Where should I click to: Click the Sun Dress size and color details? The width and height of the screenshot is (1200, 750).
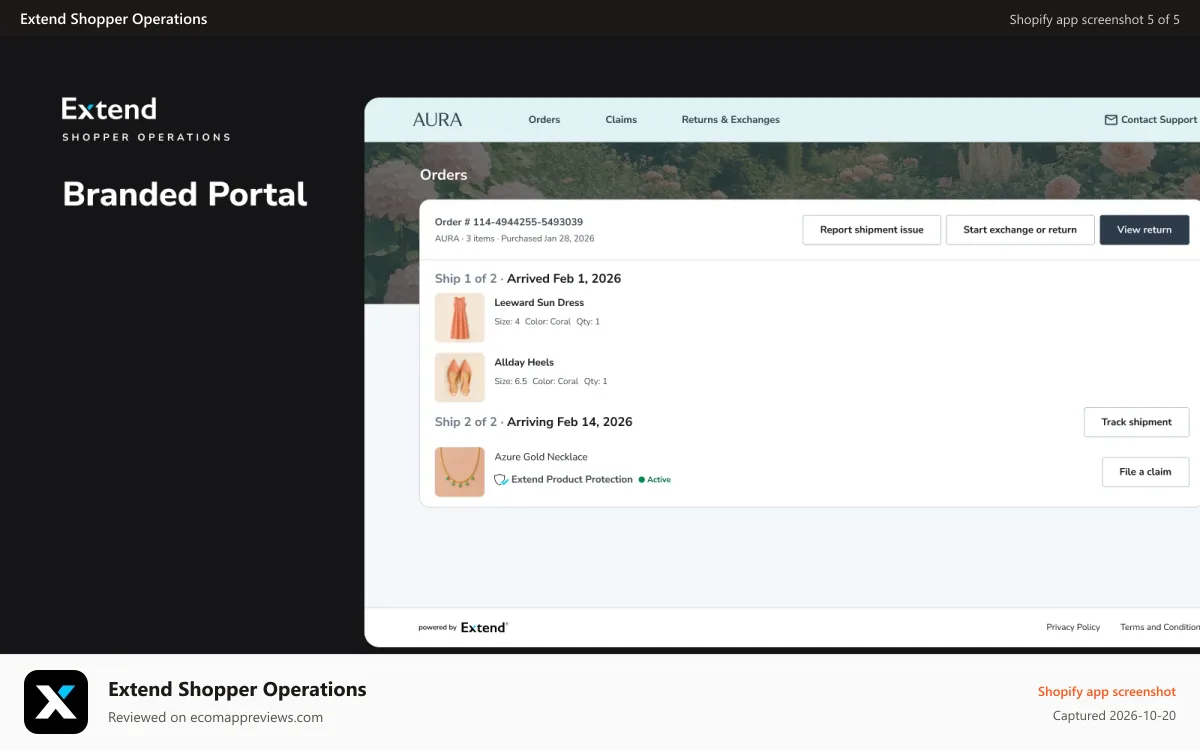pyautogui.click(x=547, y=322)
